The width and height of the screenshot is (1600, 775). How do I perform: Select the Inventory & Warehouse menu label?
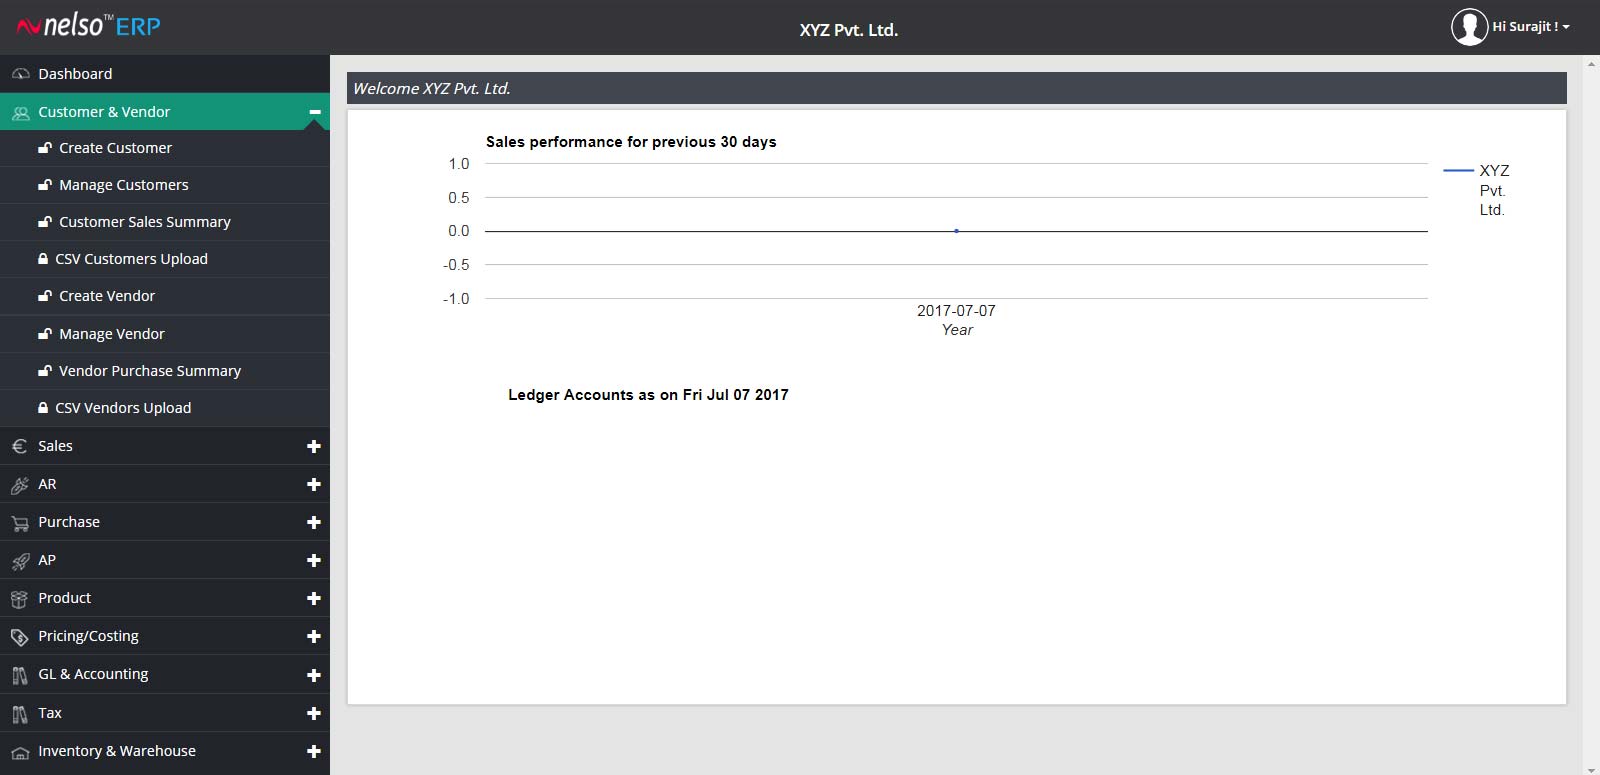coord(117,751)
